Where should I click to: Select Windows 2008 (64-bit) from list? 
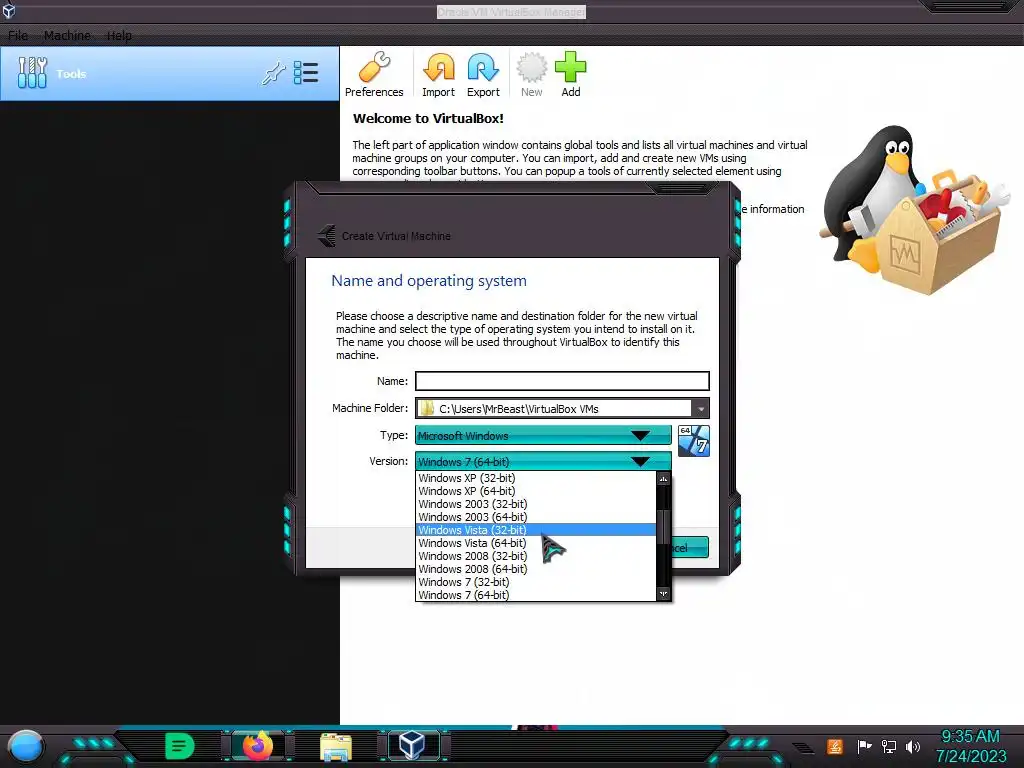coord(536,569)
